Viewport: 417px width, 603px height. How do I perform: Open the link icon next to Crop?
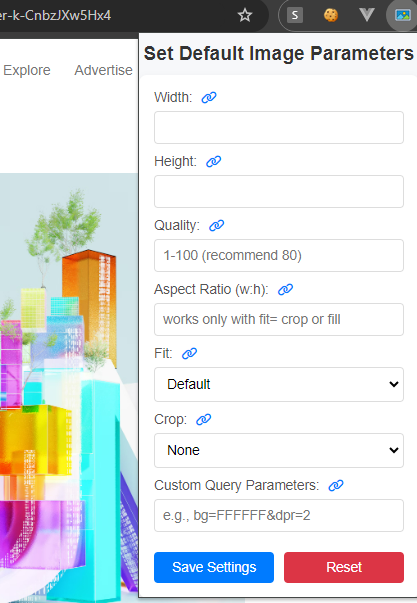coord(203,420)
